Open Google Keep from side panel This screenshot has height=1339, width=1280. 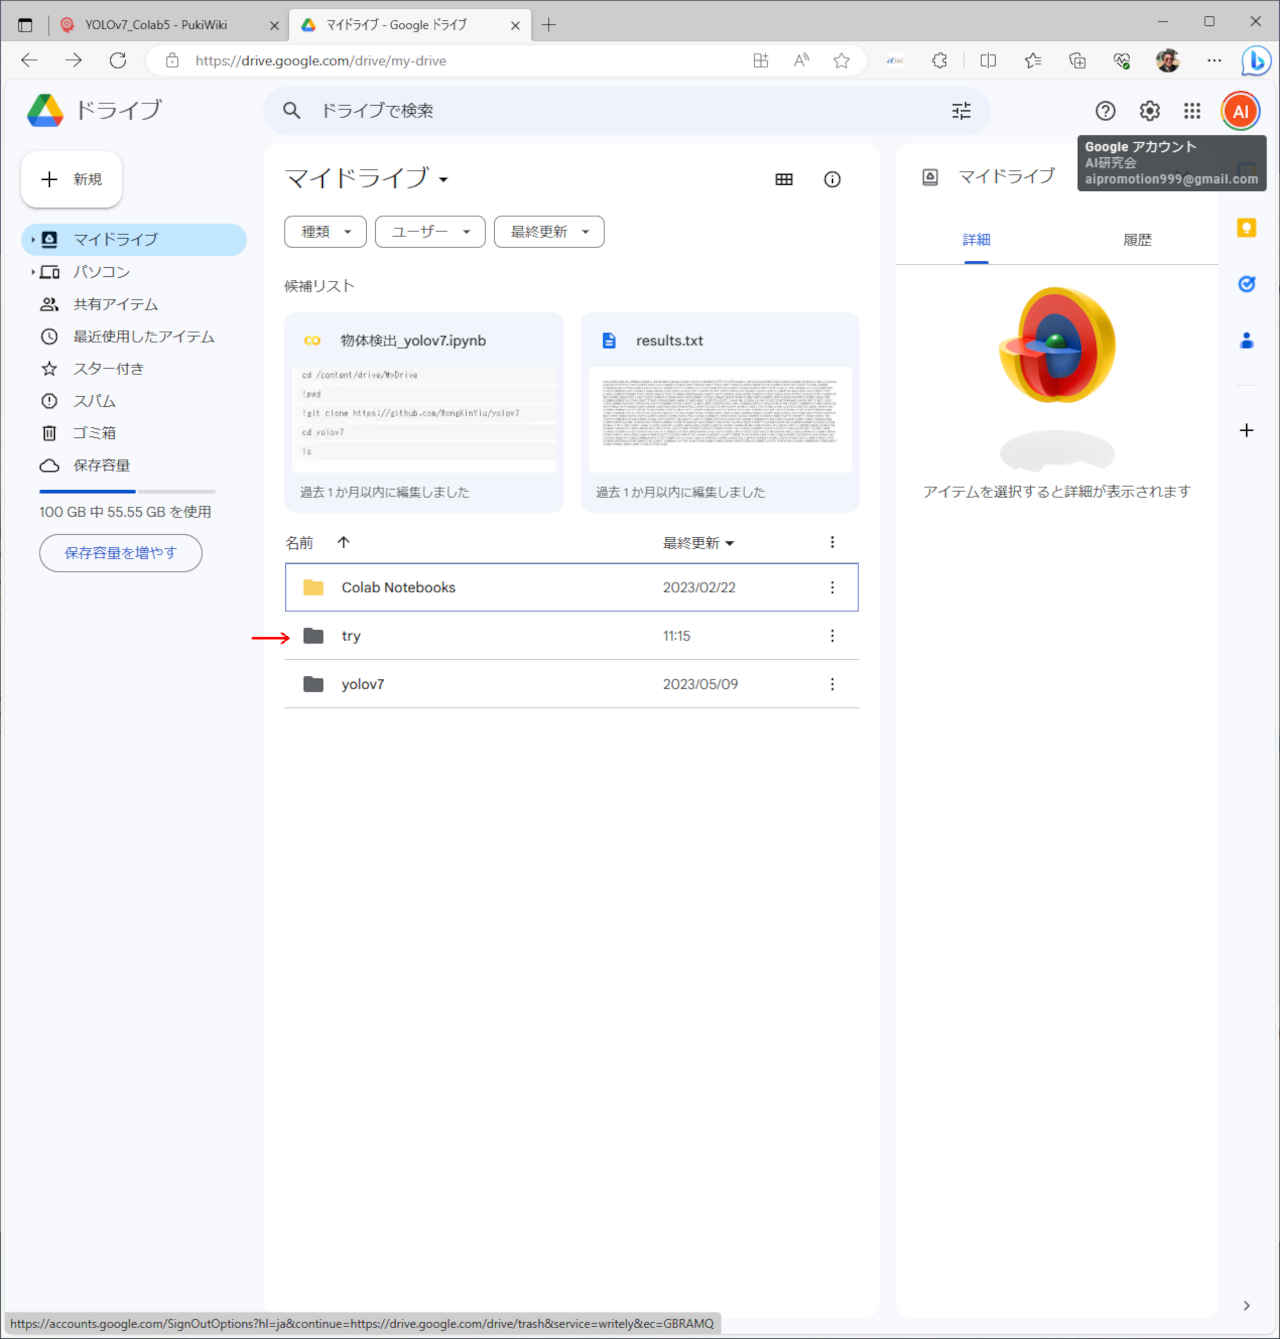(x=1246, y=228)
